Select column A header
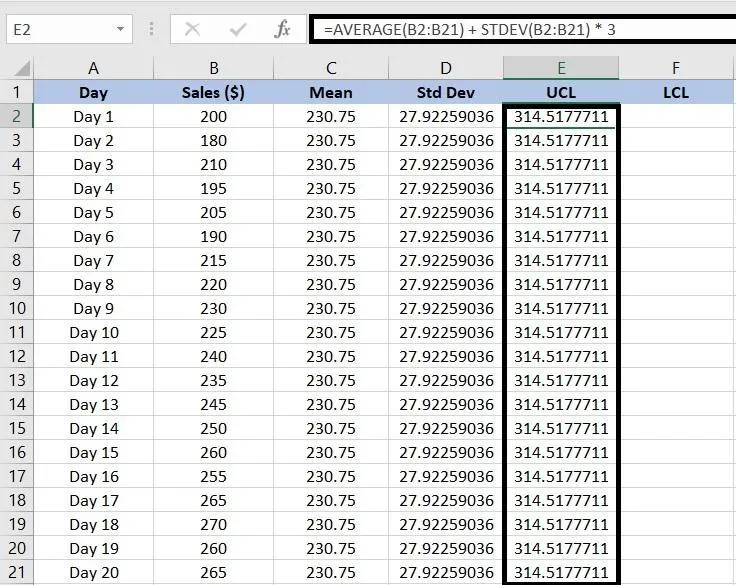 [x=93, y=68]
